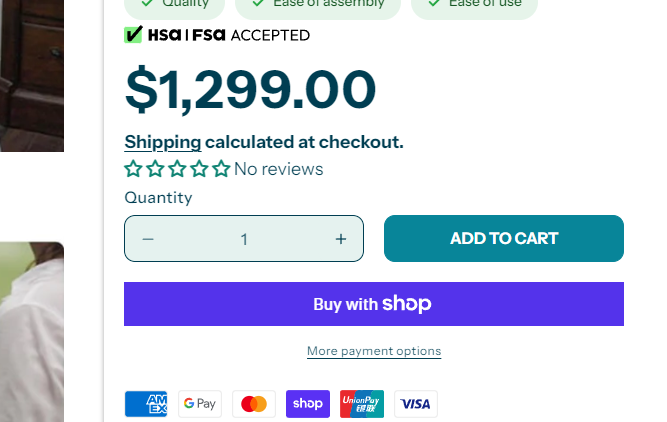Click the Ease of use badge
This screenshot has height=422, width=667.
(483, 5)
